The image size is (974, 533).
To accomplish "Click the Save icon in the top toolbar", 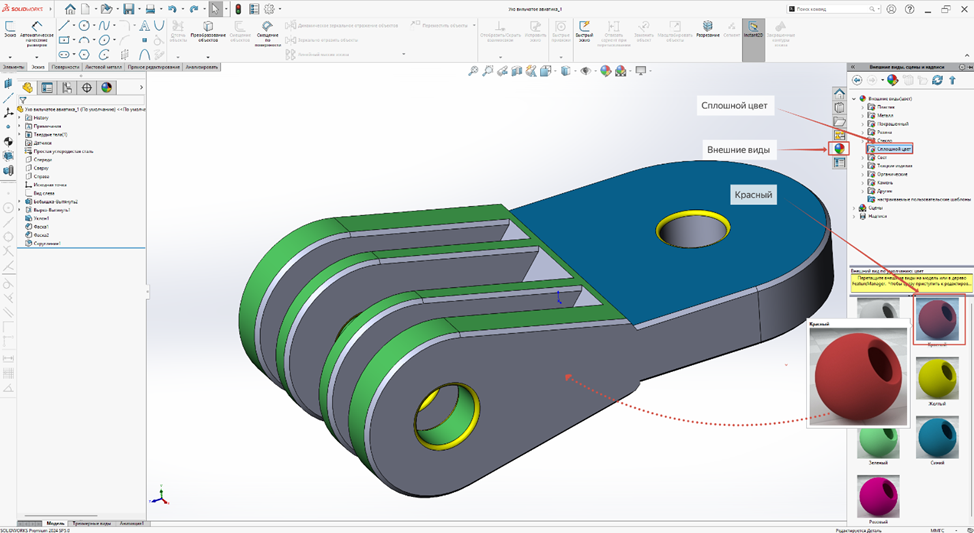I will pyautogui.click(x=129, y=9).
